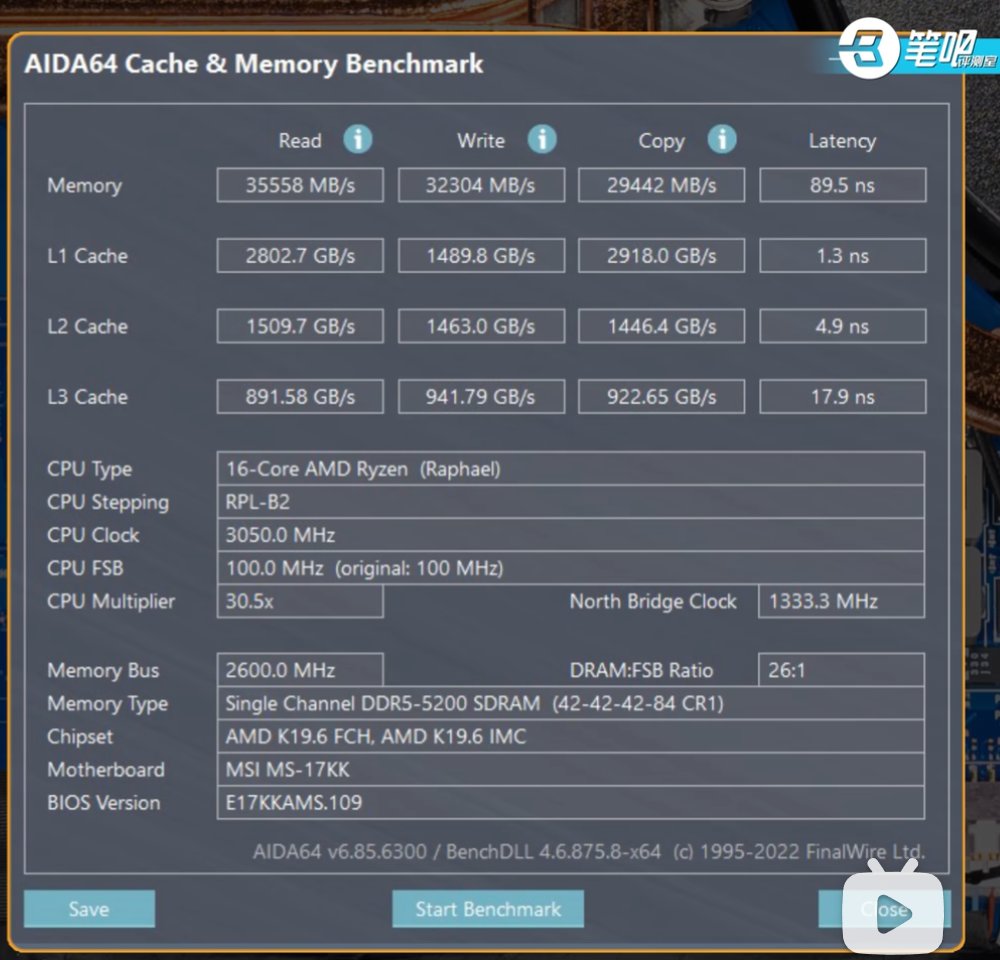The image size is (1000, 960).
Task: Select L1 Cache copy value 2918.0 GB/s
Action: (661, 256)
